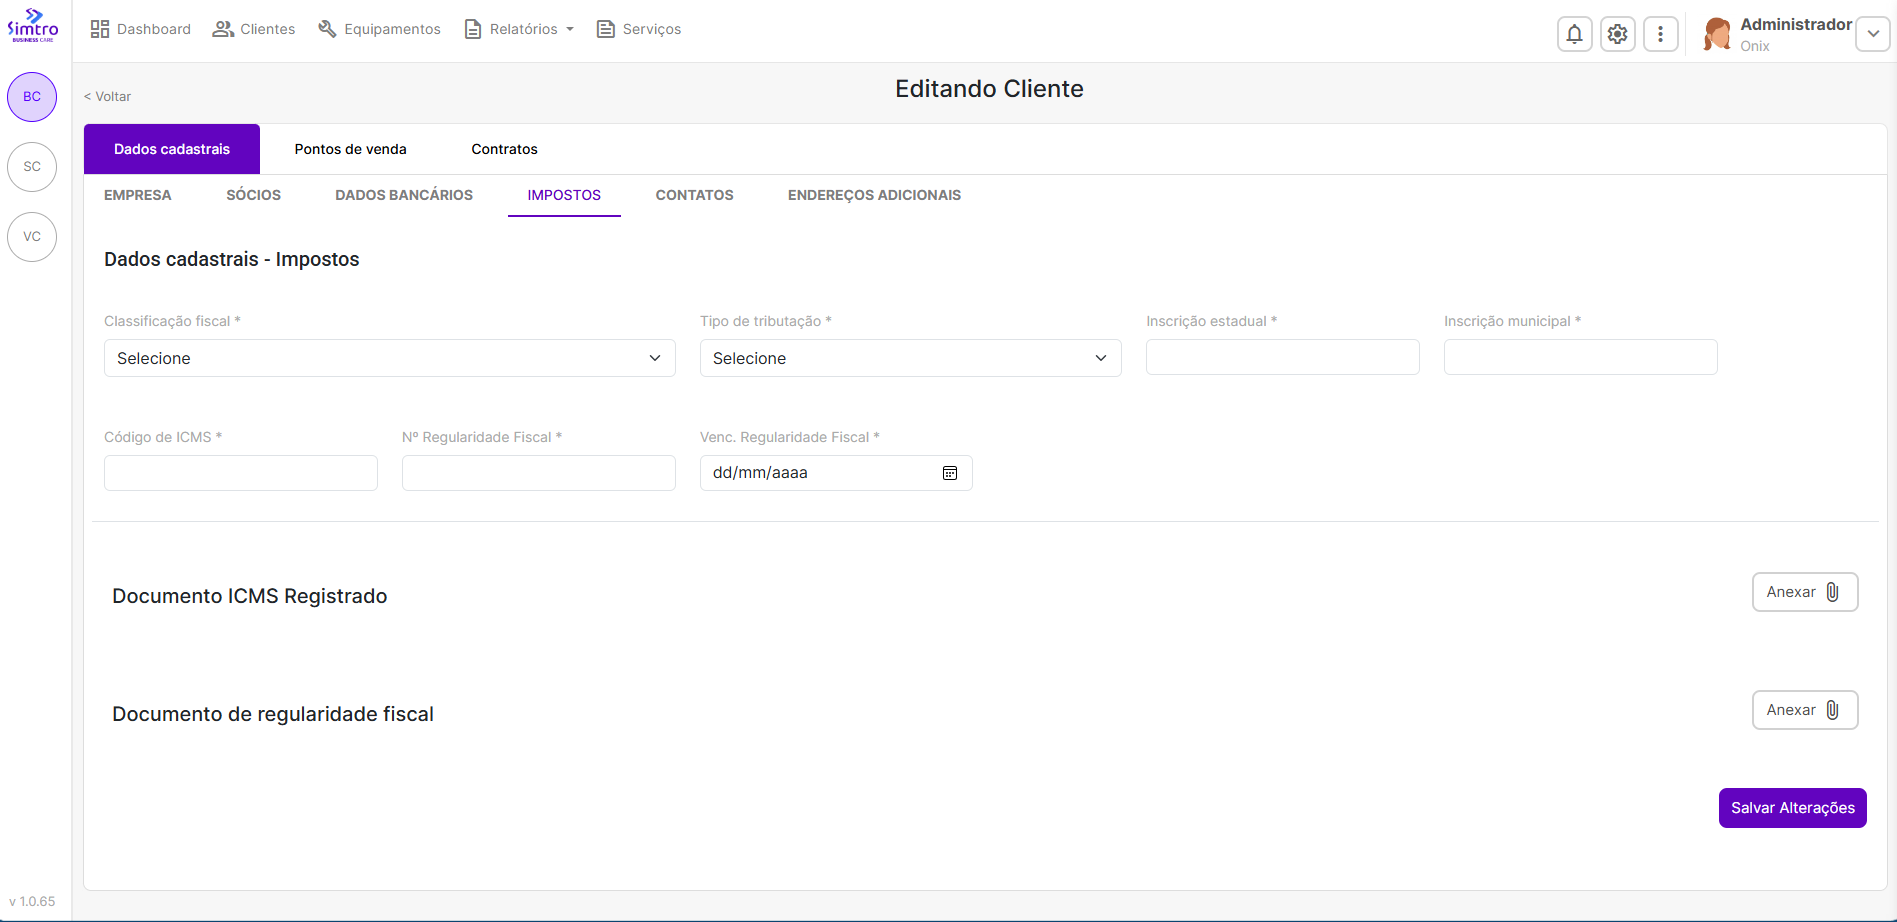The height and width of the screenshot is (922, 1897).
Task: Open the notifications bell icon
Action: [x=1574, y=34]
